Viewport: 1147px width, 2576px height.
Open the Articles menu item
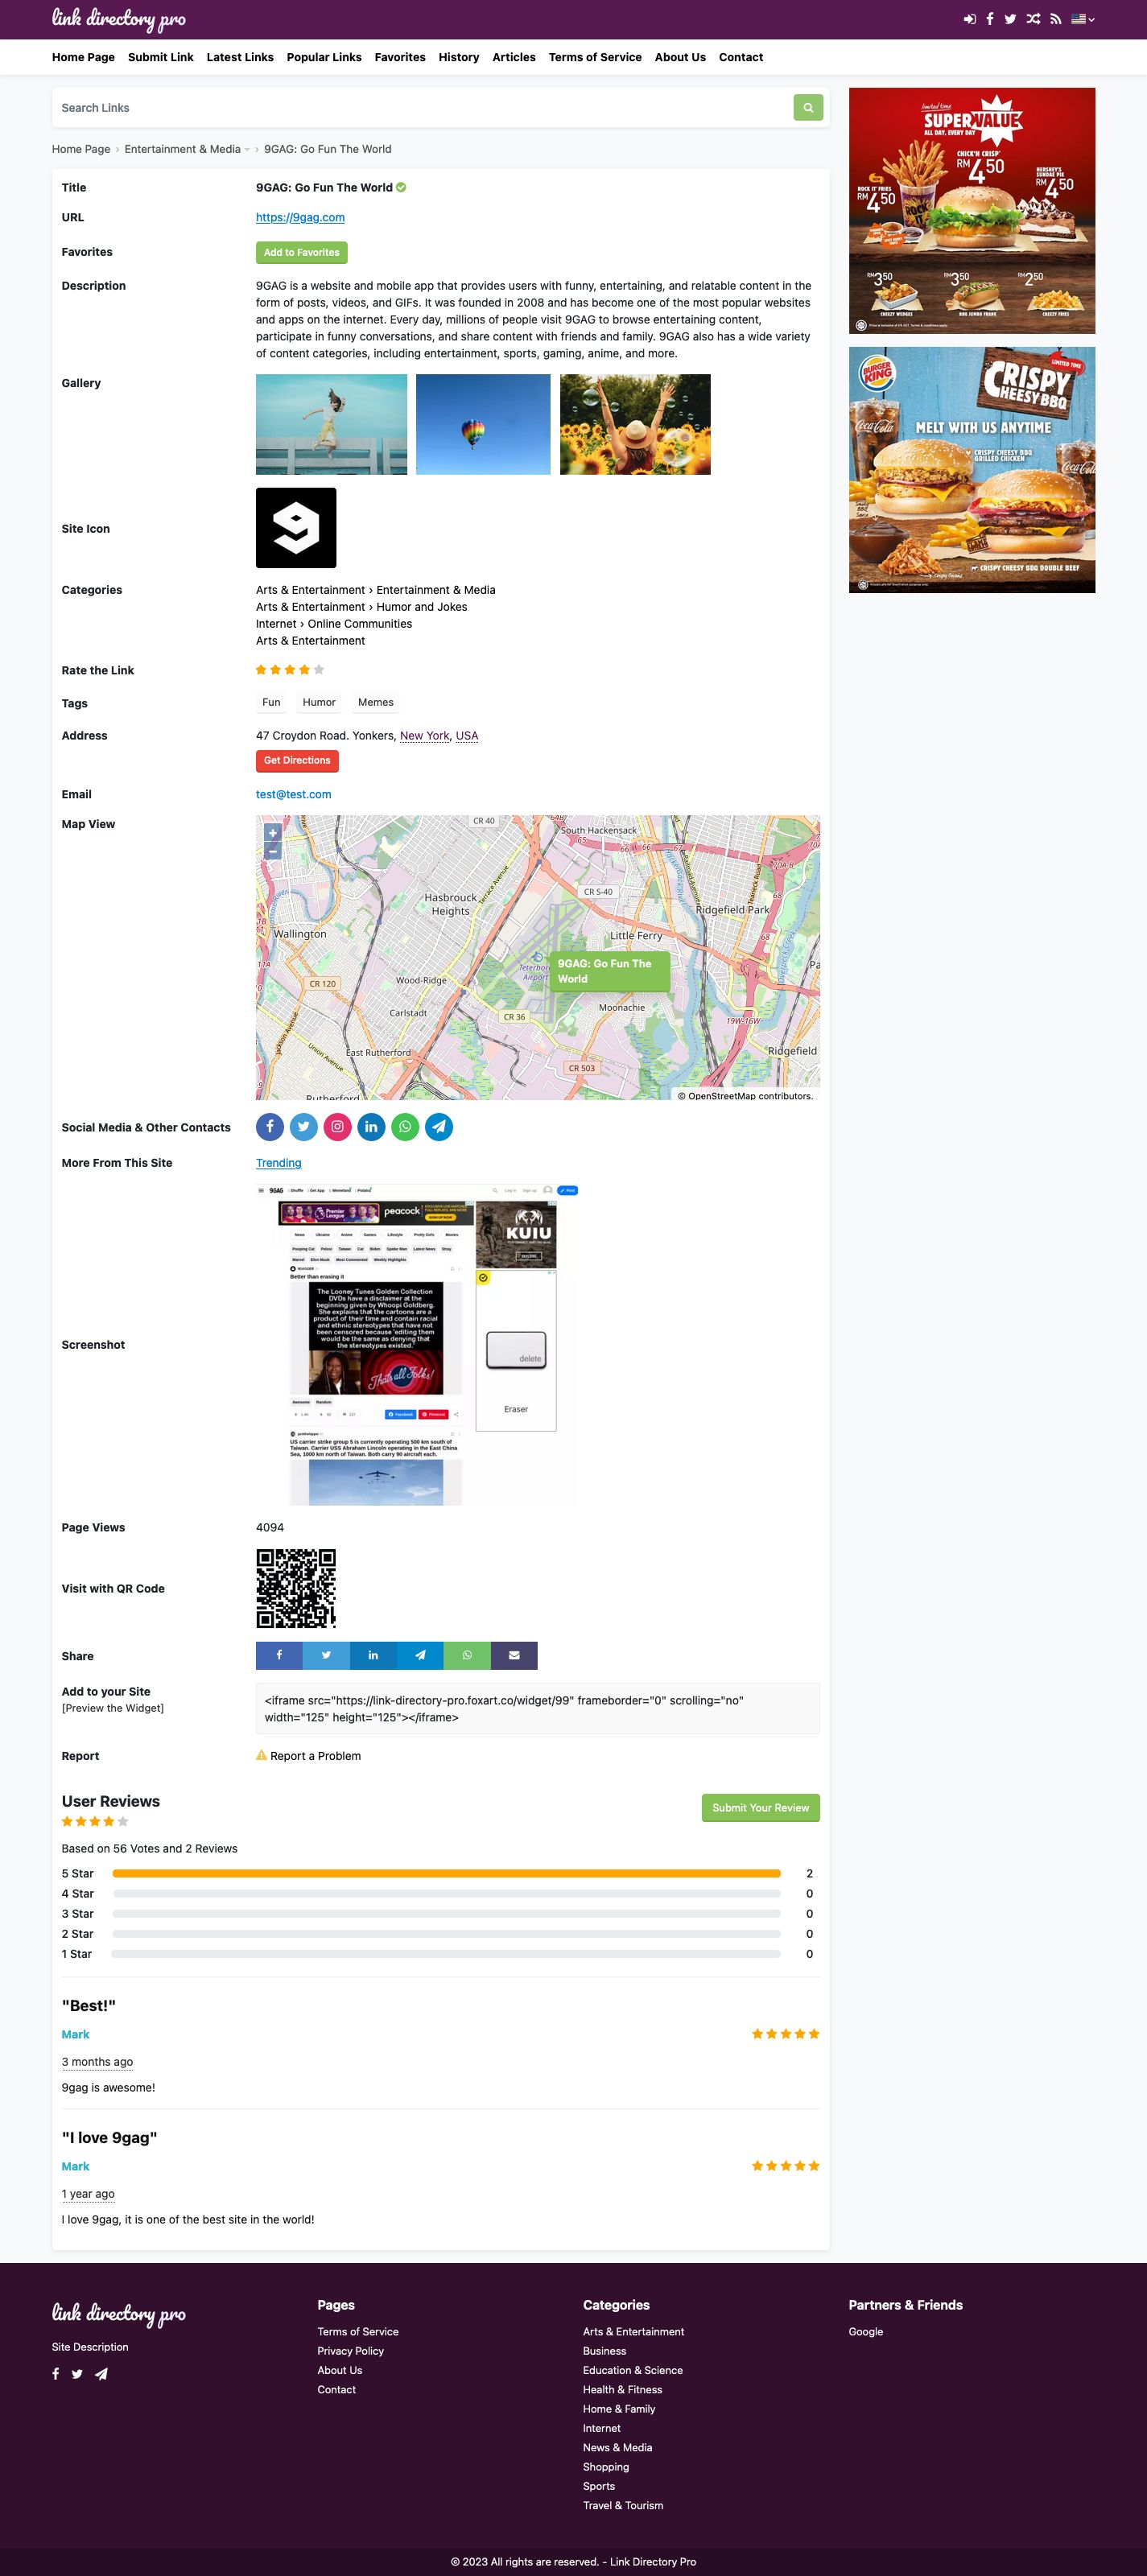pos(514,57)
